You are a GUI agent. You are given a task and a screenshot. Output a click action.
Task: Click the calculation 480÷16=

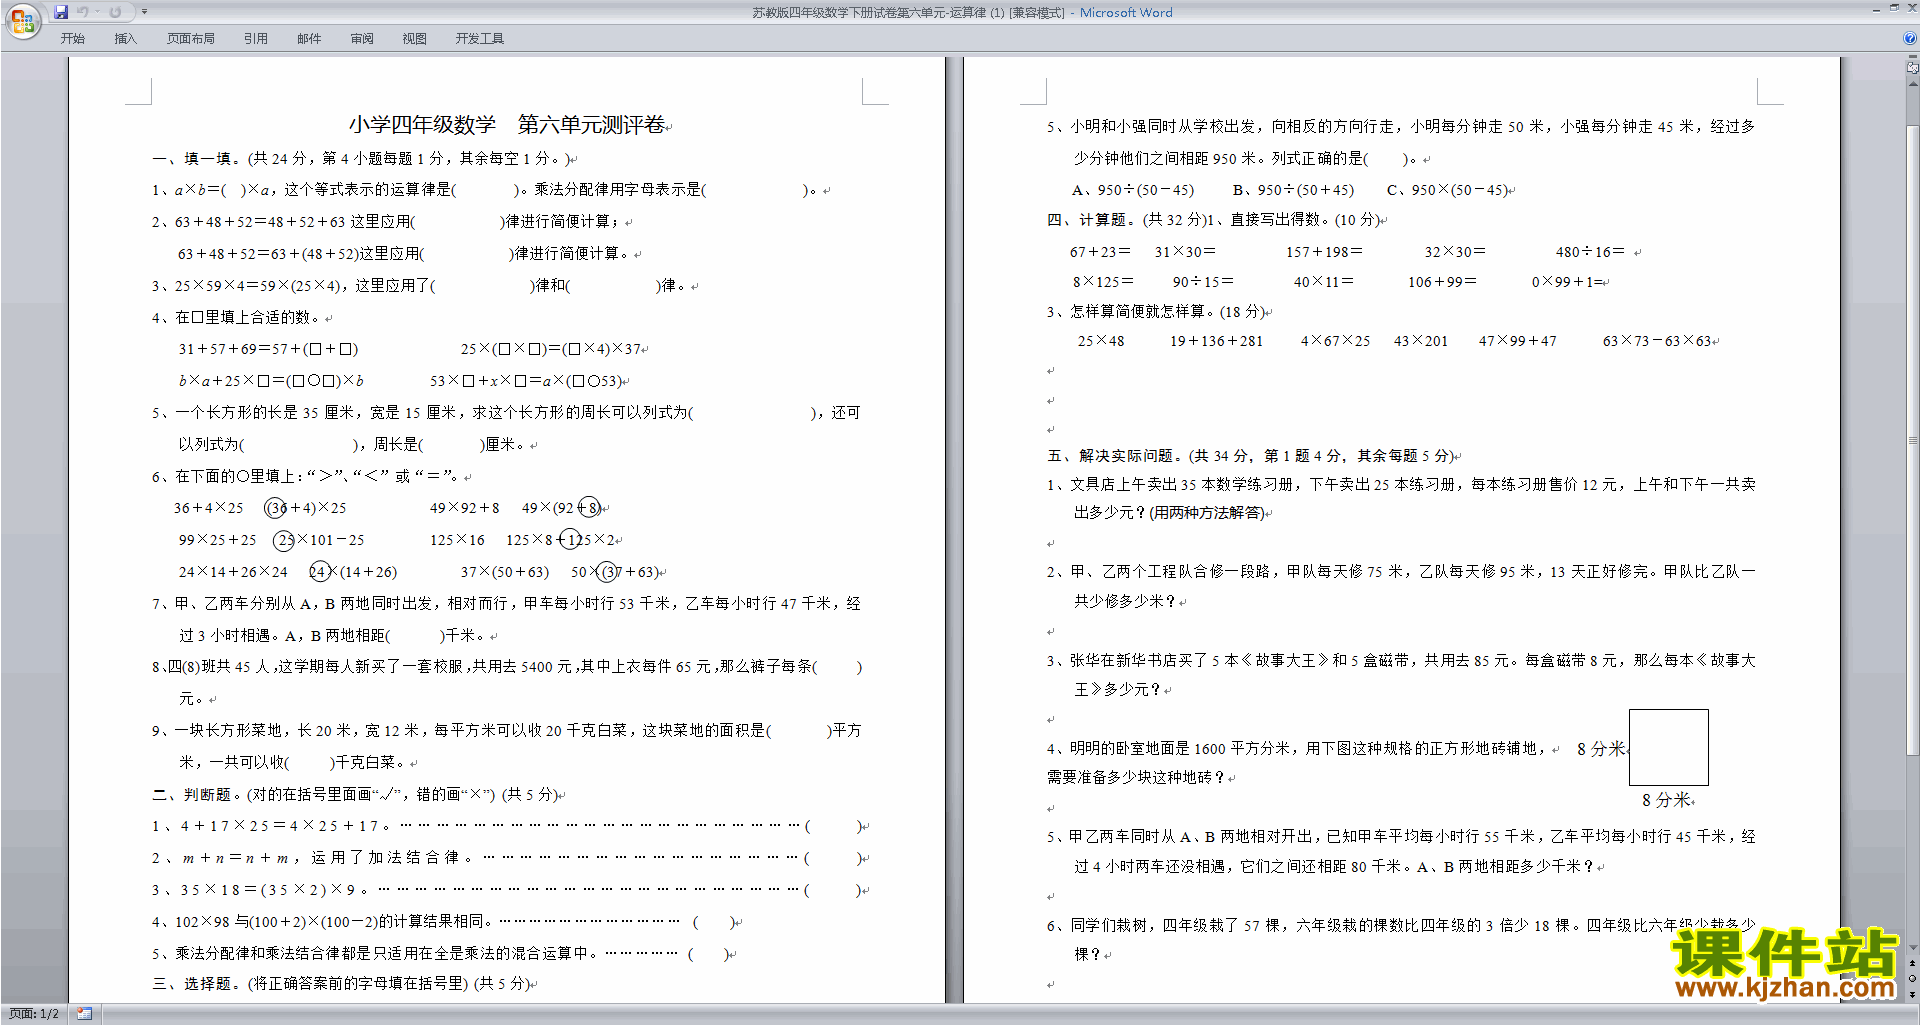click(1590, 252)
